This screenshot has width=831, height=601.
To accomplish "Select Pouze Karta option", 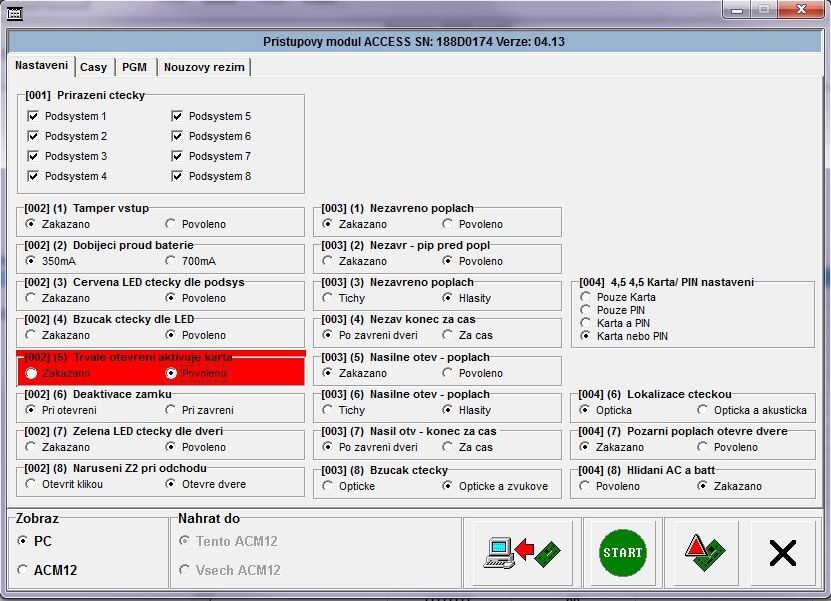I will coord(586,298).
